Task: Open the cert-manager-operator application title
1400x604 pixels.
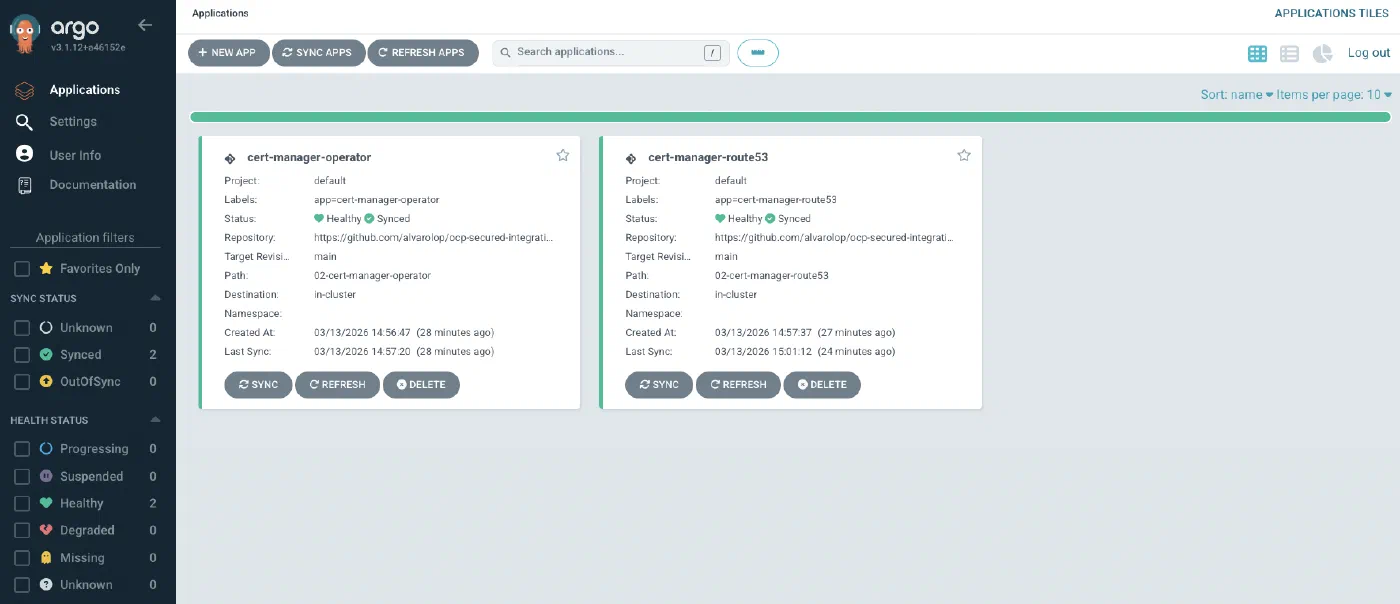Action: point(309,158)
